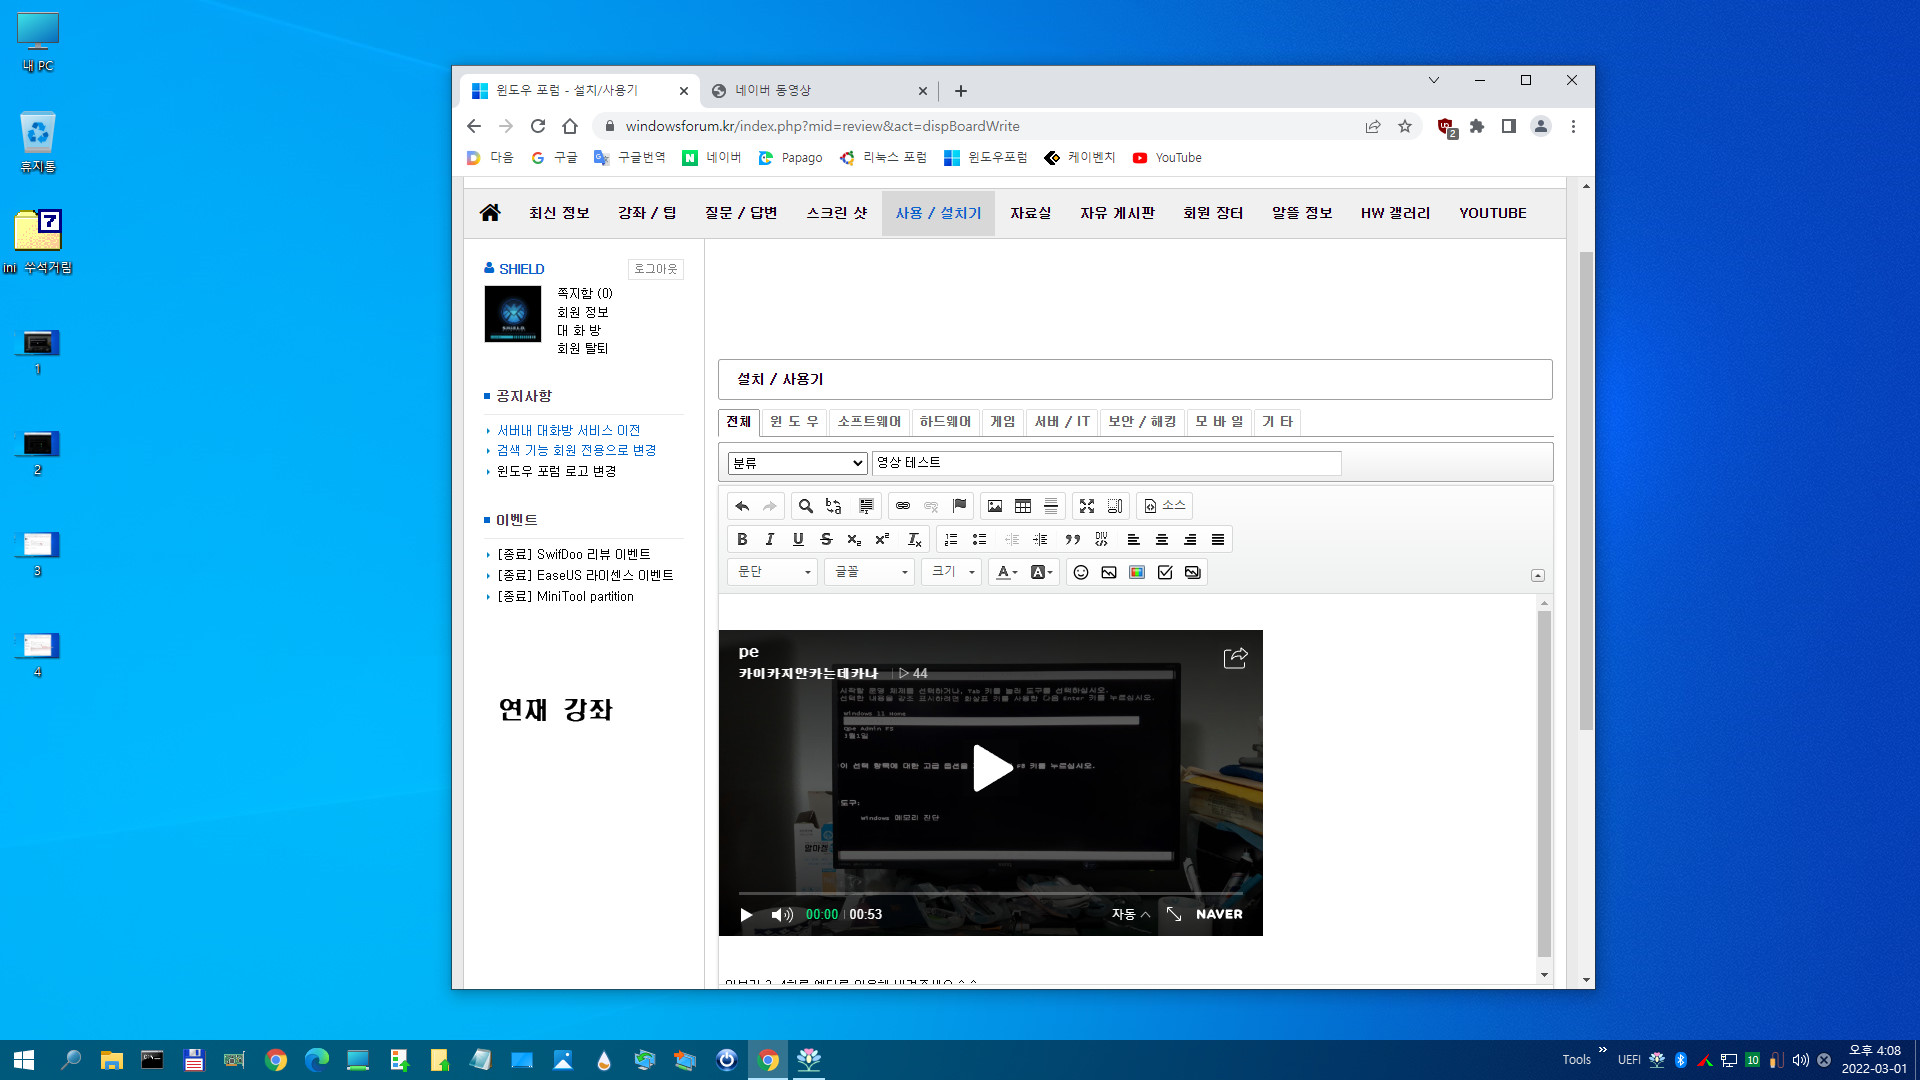Open the 회원 정보 link
1920x1080 pixels.
pos(582,312)
